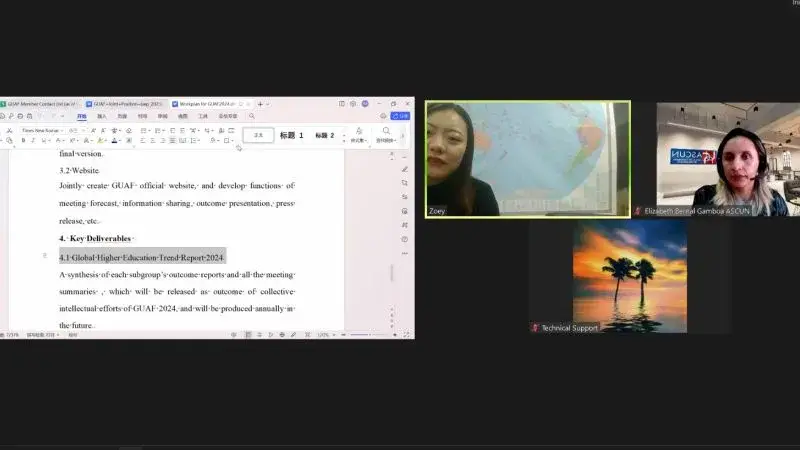Open the 插入 Insert ribbon tab

point(102,116)
